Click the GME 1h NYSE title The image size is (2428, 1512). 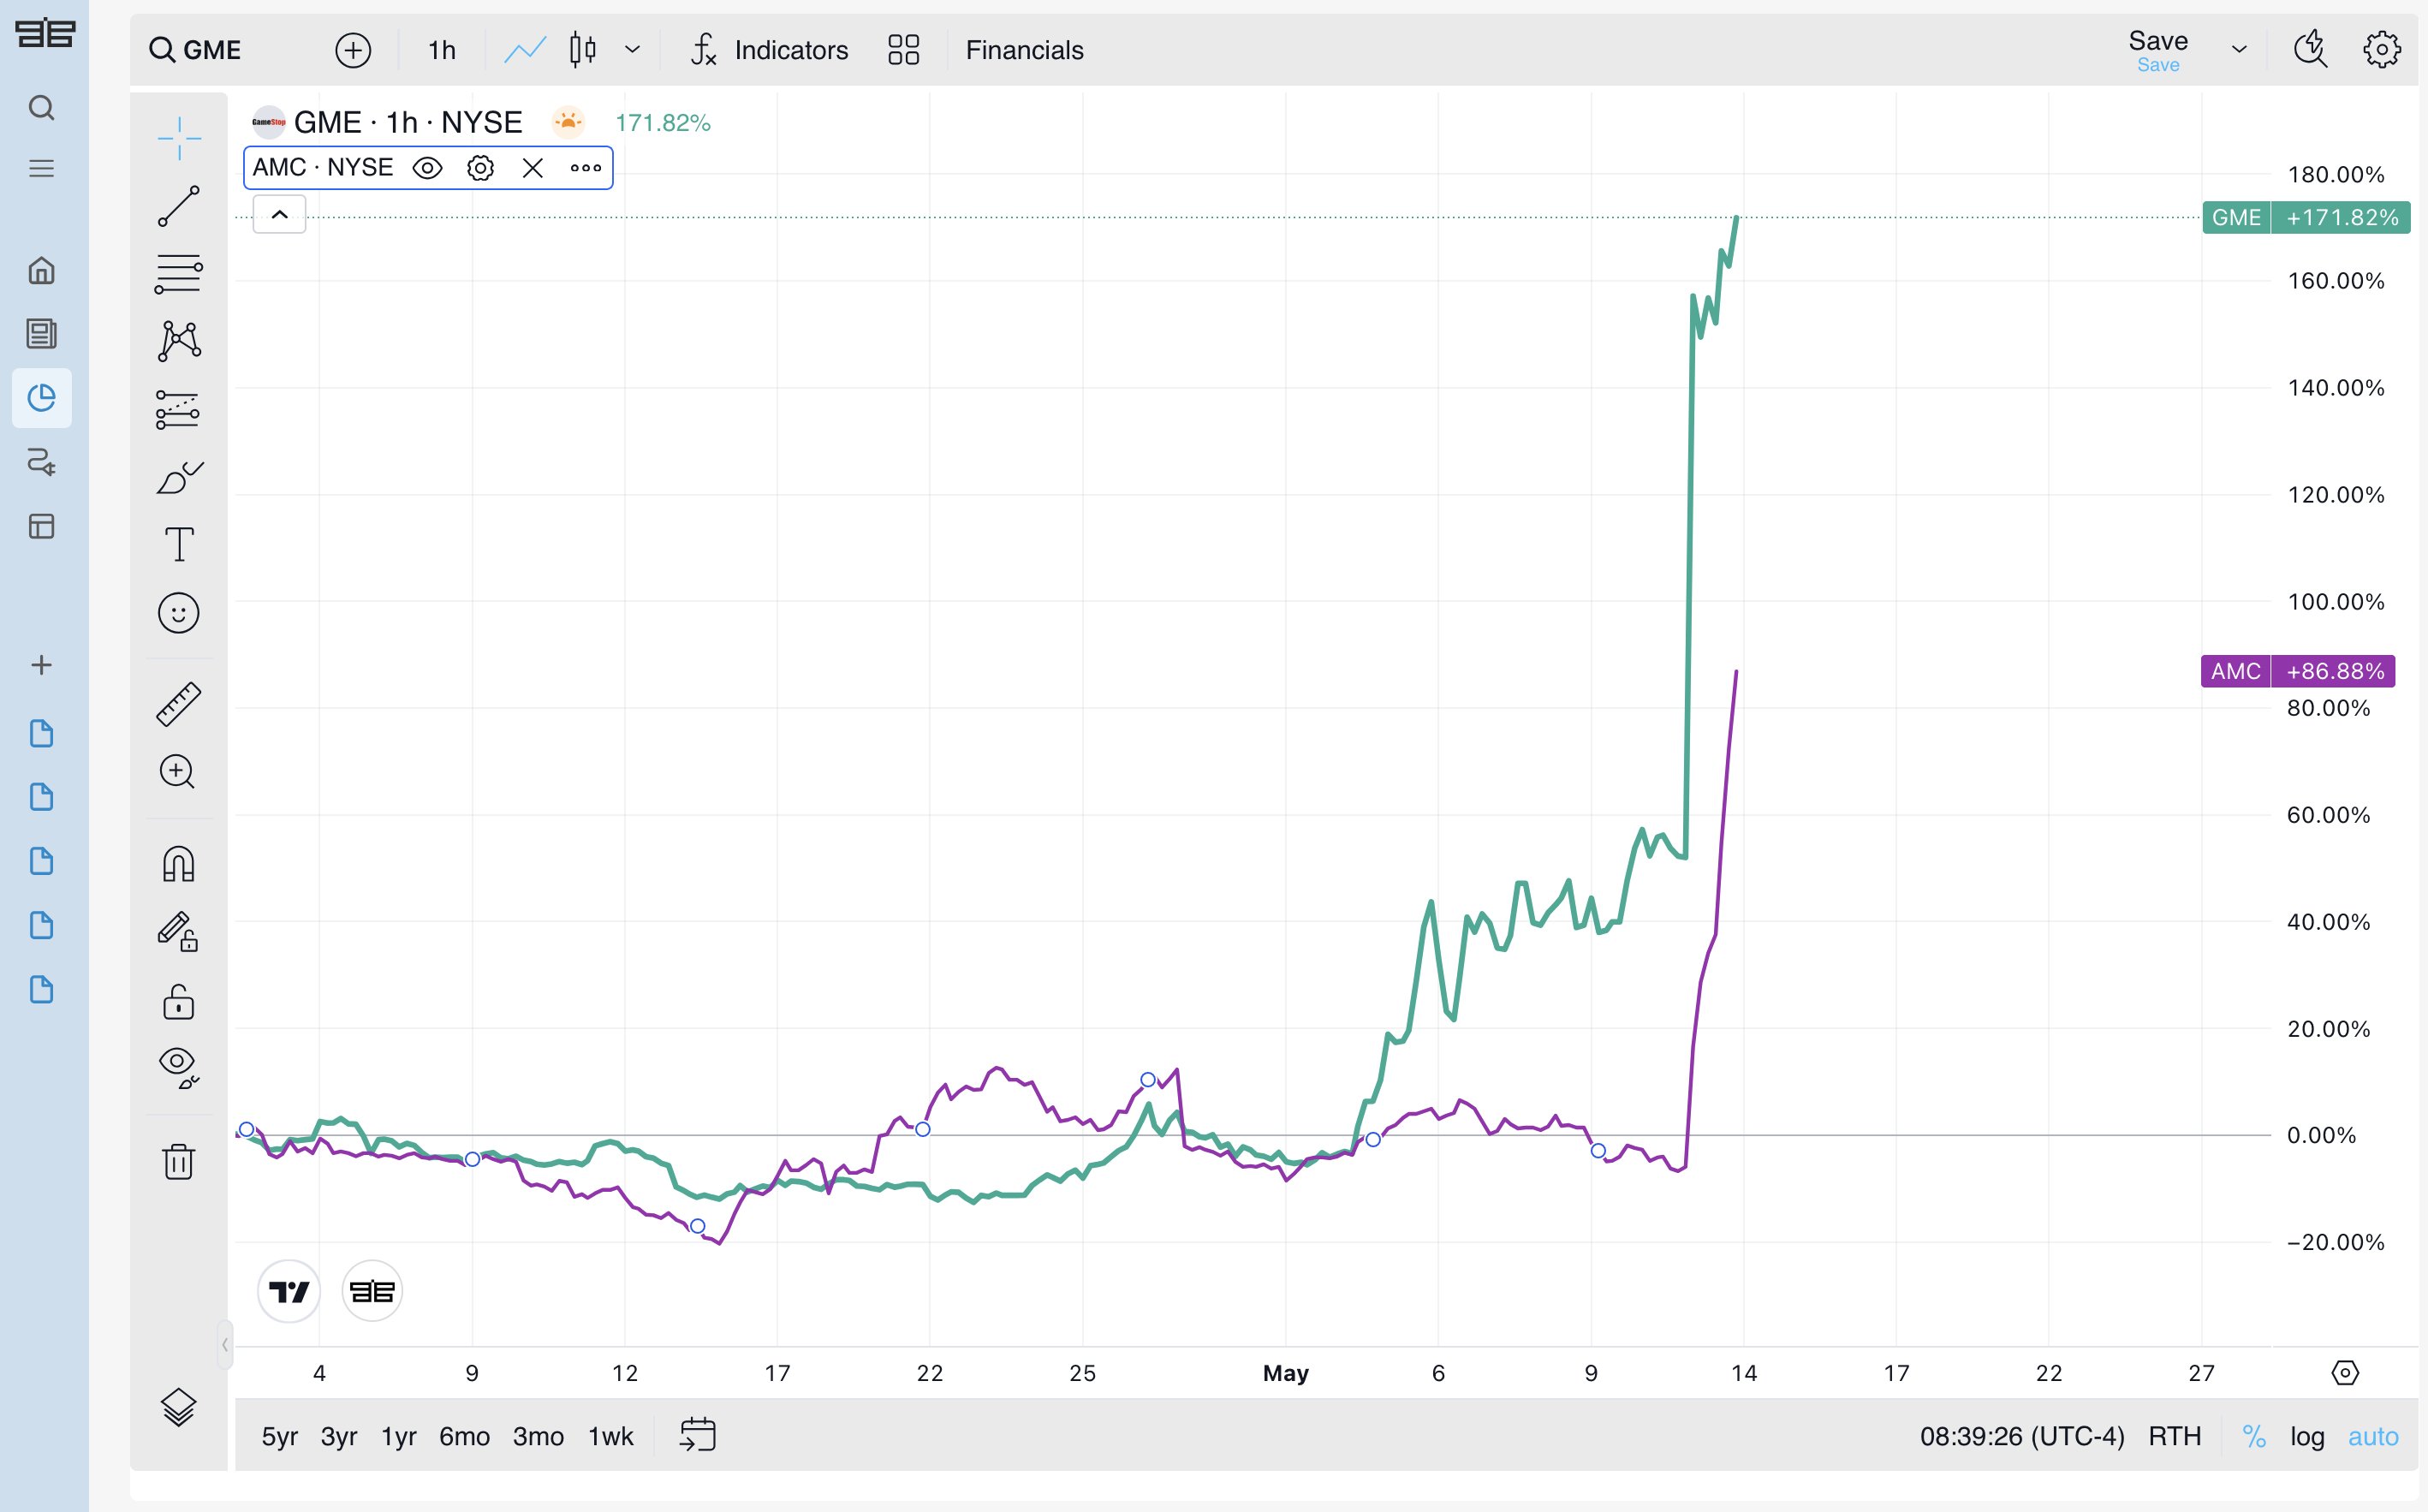[408, 122]
